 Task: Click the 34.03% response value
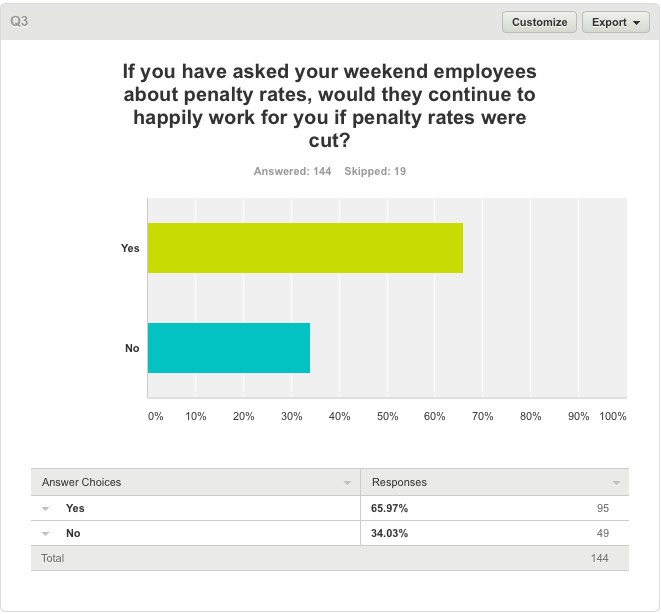pyautogui.click(x=390, y=533)
